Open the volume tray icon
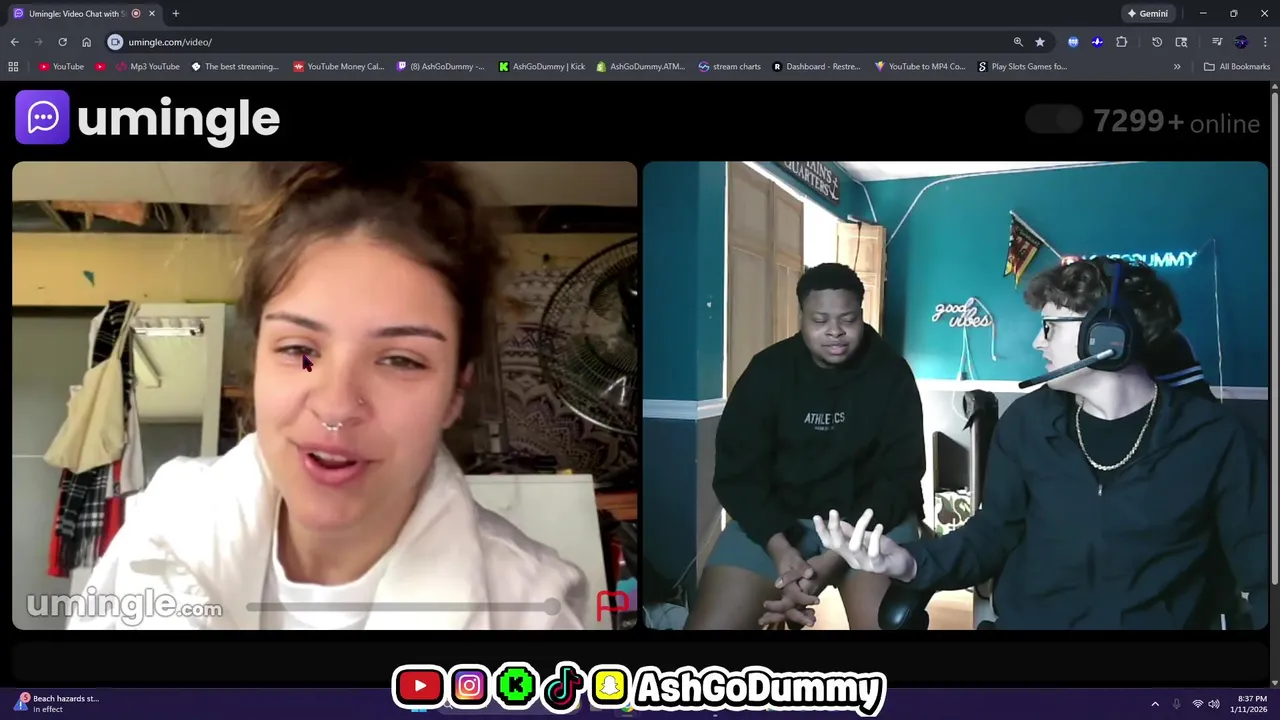The height and width of the screenshot is (720, 1280). coord(1214,704)
